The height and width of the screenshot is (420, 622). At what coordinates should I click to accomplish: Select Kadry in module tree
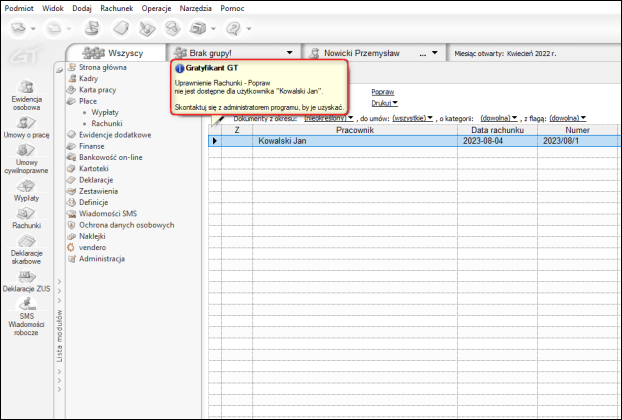coord(88,79)
